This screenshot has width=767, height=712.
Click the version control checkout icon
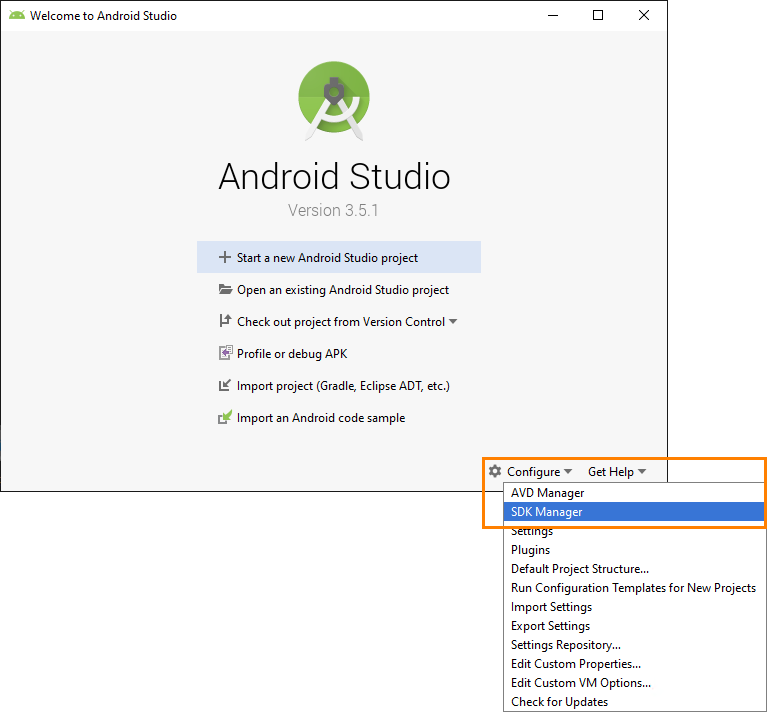click(x=225, y=322)
